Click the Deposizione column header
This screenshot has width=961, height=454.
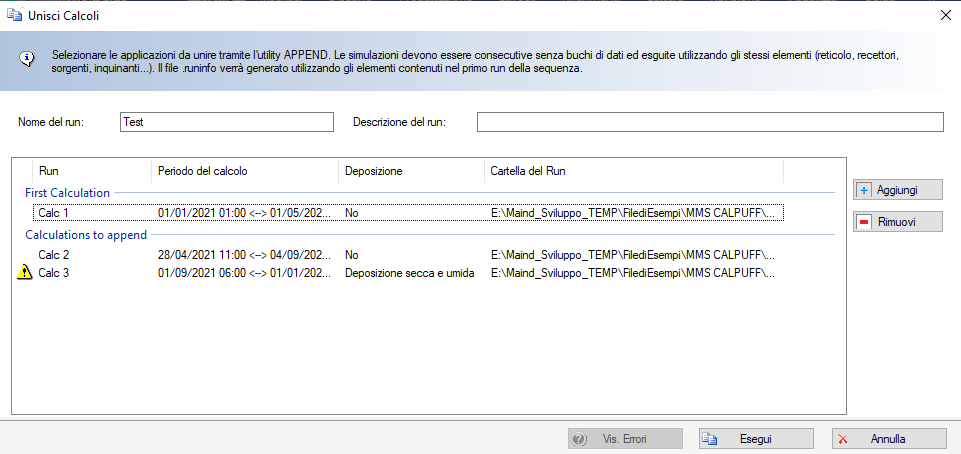(x=411, y=171)
